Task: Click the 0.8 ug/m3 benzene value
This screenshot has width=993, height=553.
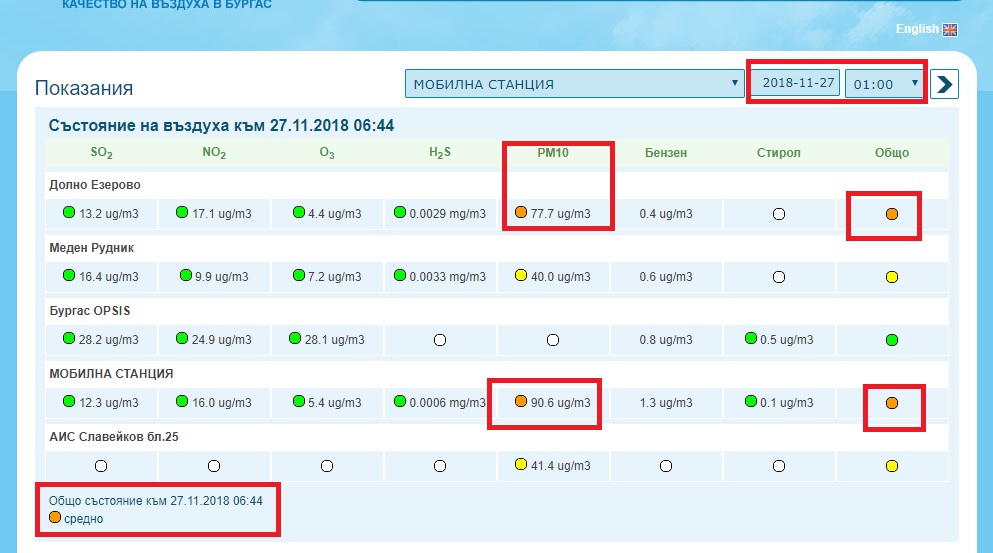Action: point(666,340)
